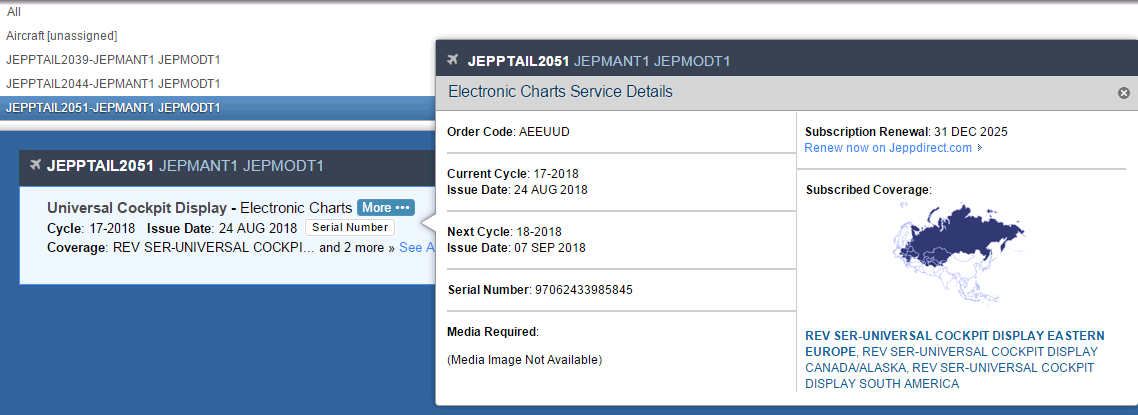
Task: Click the JEPPTAIL2051 heading in the popup header
Action: 517,60
